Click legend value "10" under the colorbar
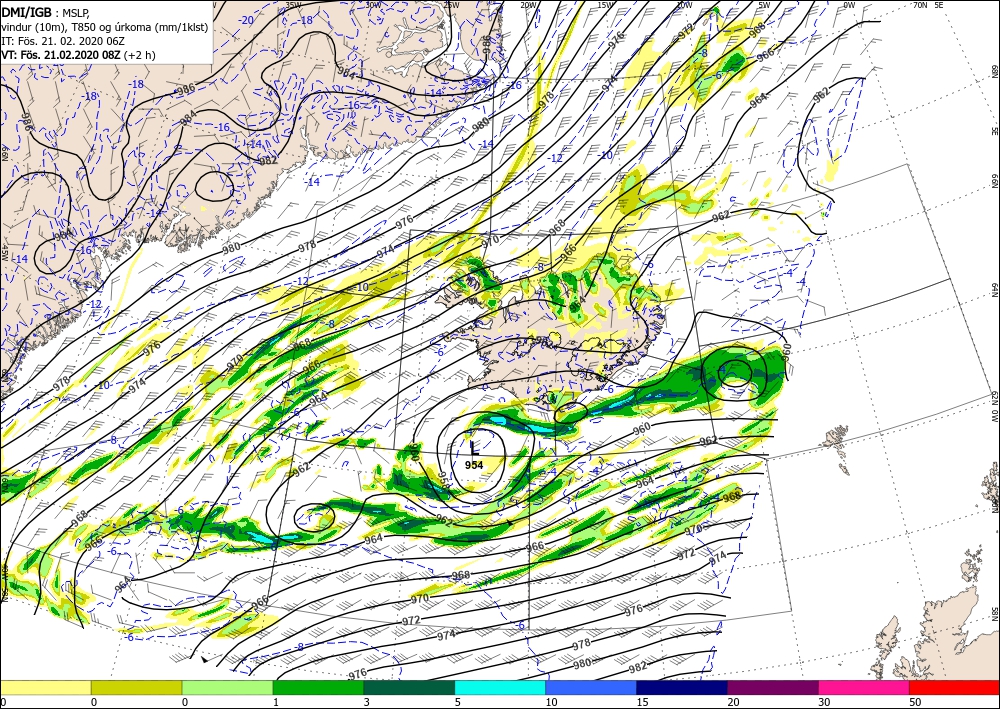 551,703
